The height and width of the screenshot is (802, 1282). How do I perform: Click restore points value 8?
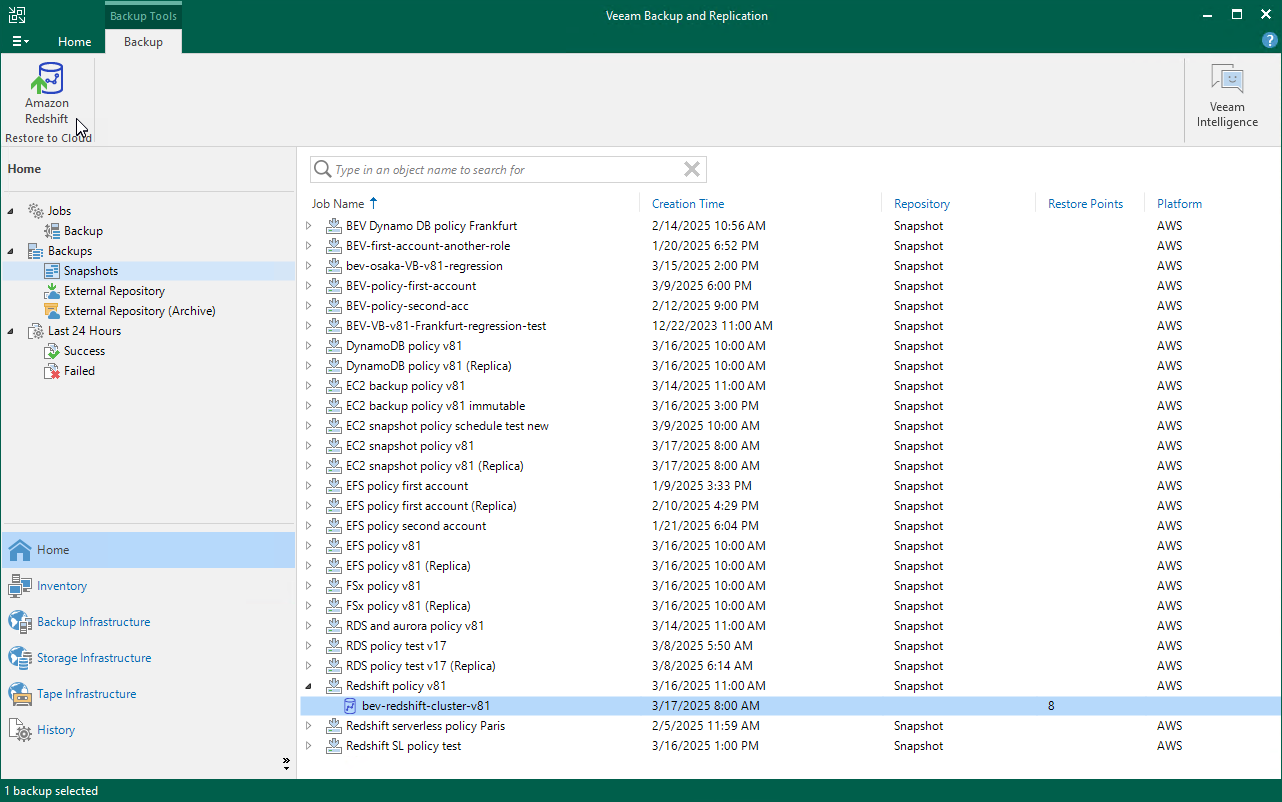1051,706
